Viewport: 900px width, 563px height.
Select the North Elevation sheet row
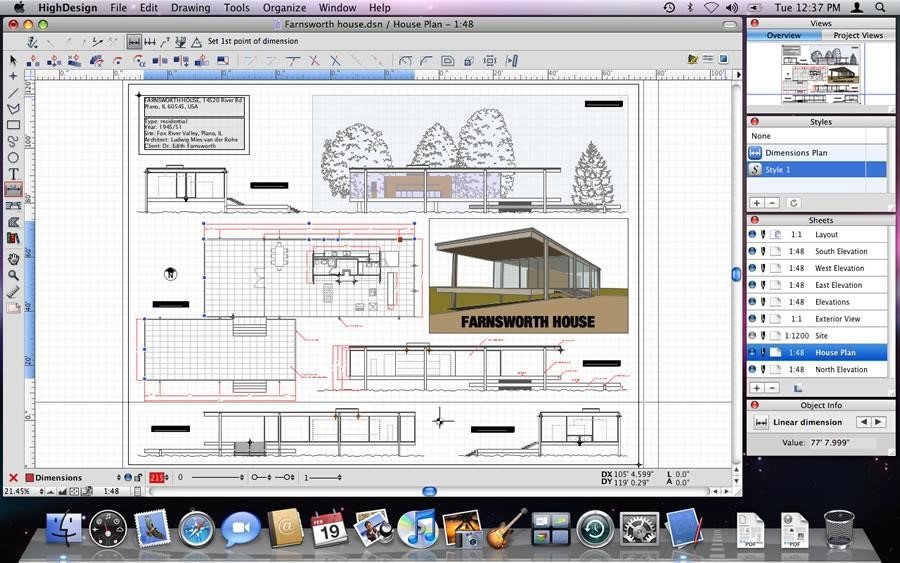[817, 370]
